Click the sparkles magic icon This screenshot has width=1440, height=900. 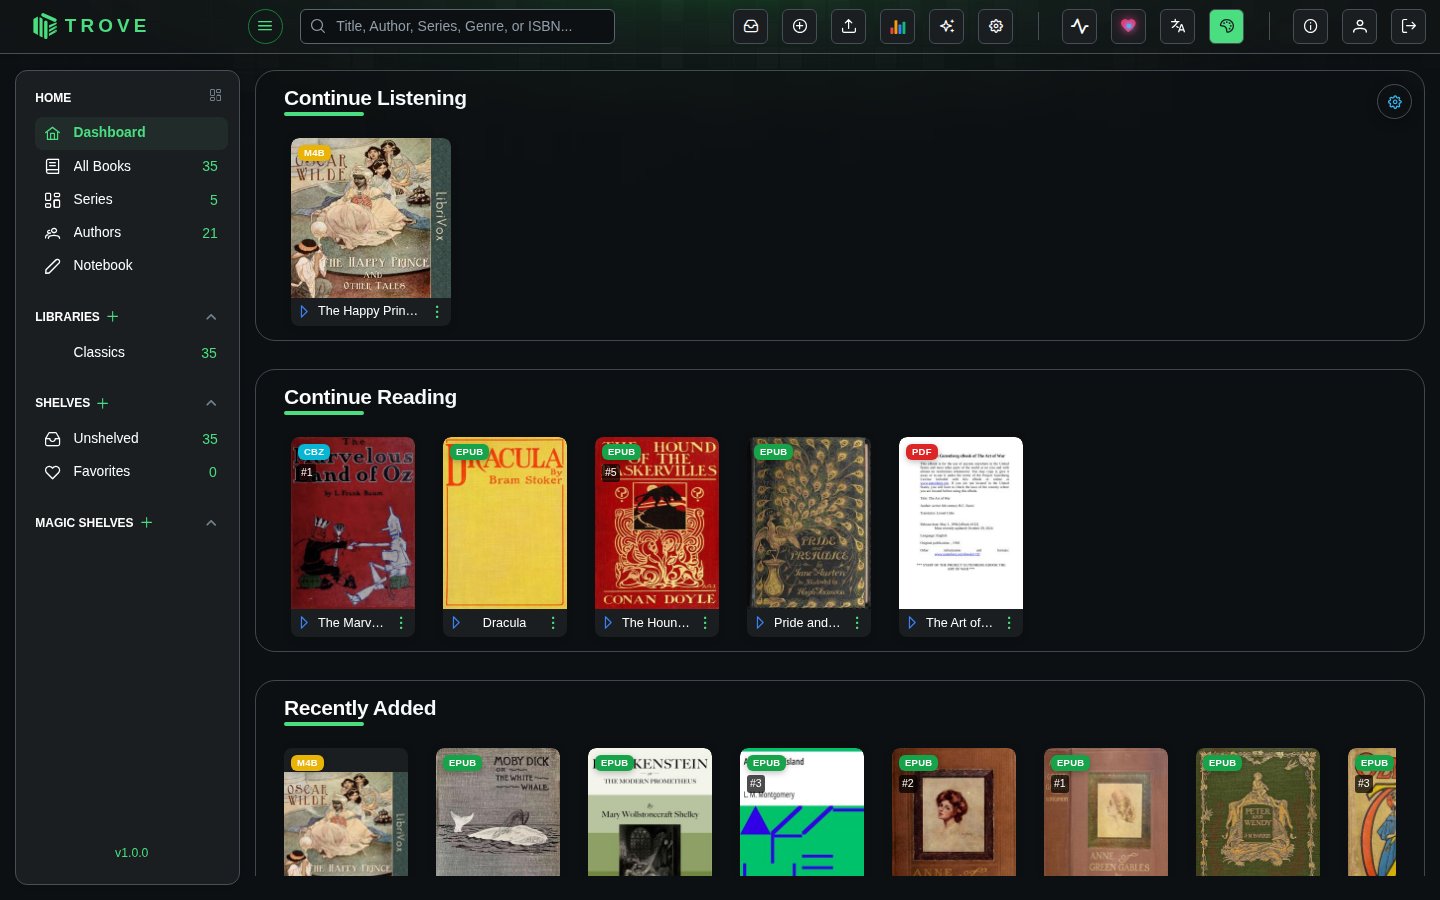click(x=947, y=26)
